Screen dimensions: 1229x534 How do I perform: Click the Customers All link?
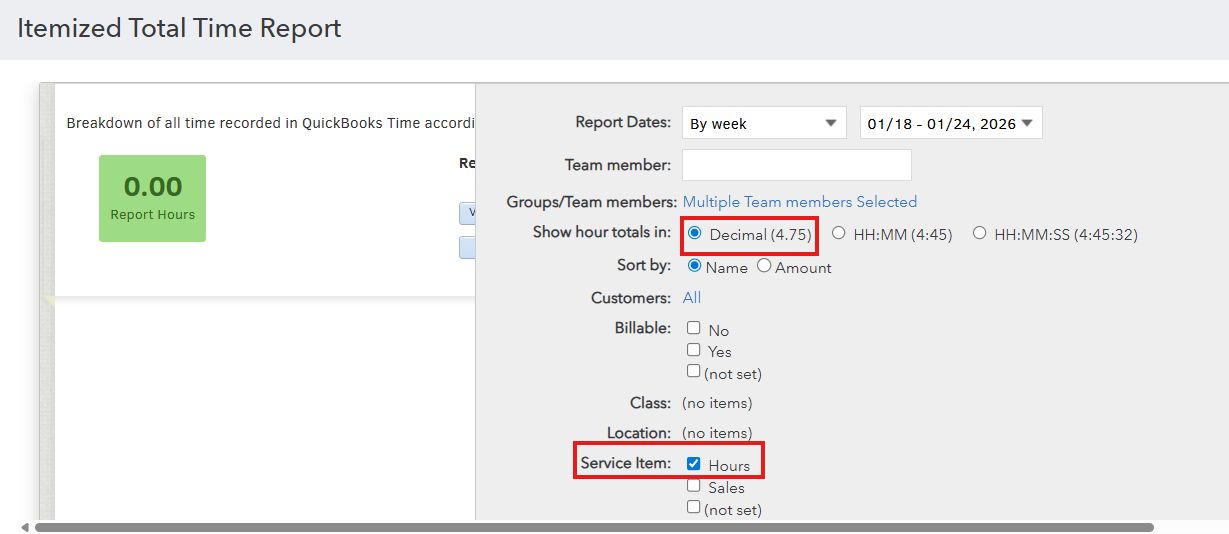coord(691,298)
